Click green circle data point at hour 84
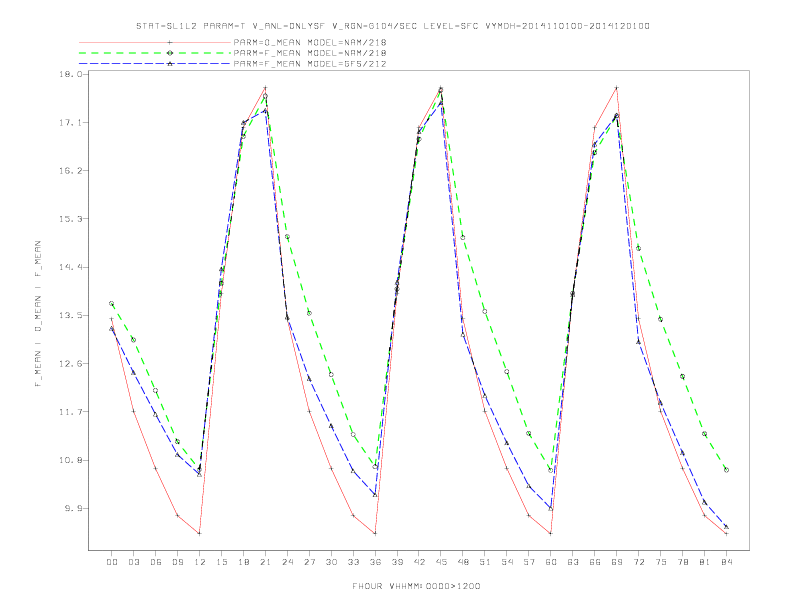This screenshot has height=612, width=792. pyautogui.click(x=726, y=470)
